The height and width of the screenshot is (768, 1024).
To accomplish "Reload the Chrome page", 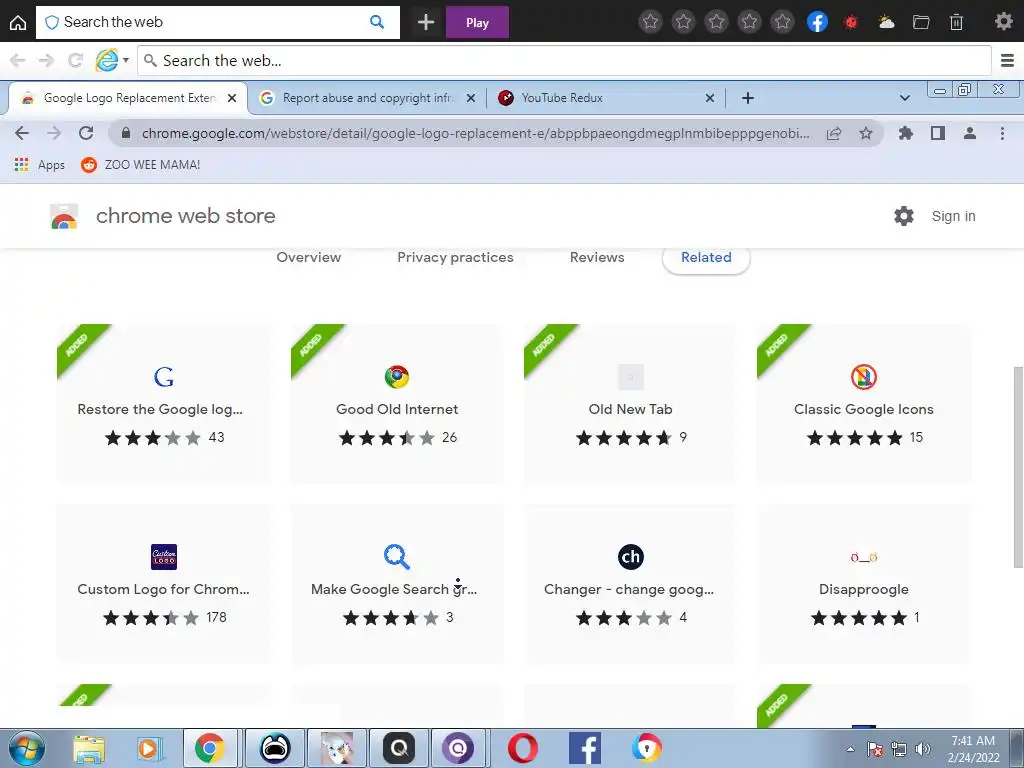I will 86,133.
